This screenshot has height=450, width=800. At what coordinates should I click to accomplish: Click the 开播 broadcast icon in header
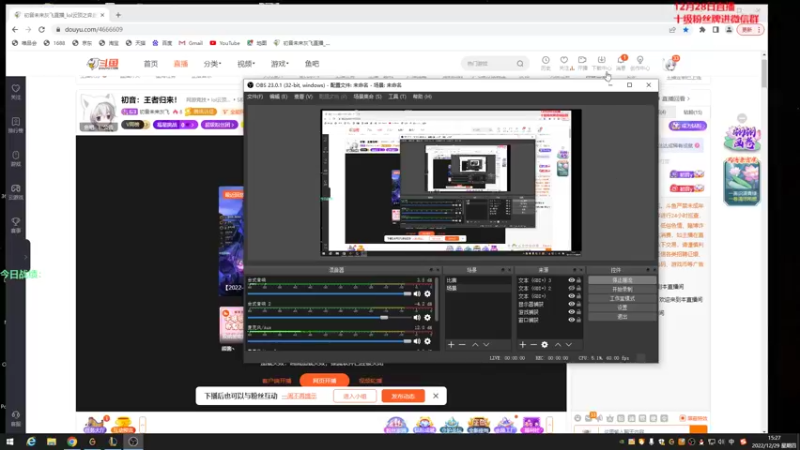click(x=582, y=62)
